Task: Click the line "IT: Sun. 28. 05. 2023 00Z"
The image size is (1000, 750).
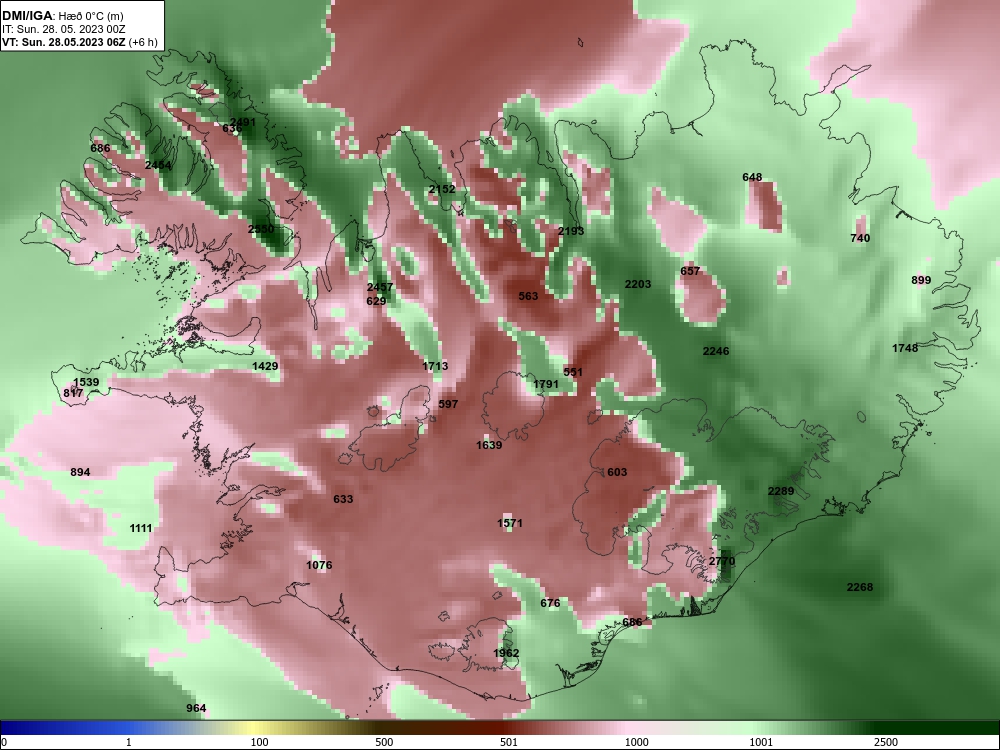Action: [62, 29]
